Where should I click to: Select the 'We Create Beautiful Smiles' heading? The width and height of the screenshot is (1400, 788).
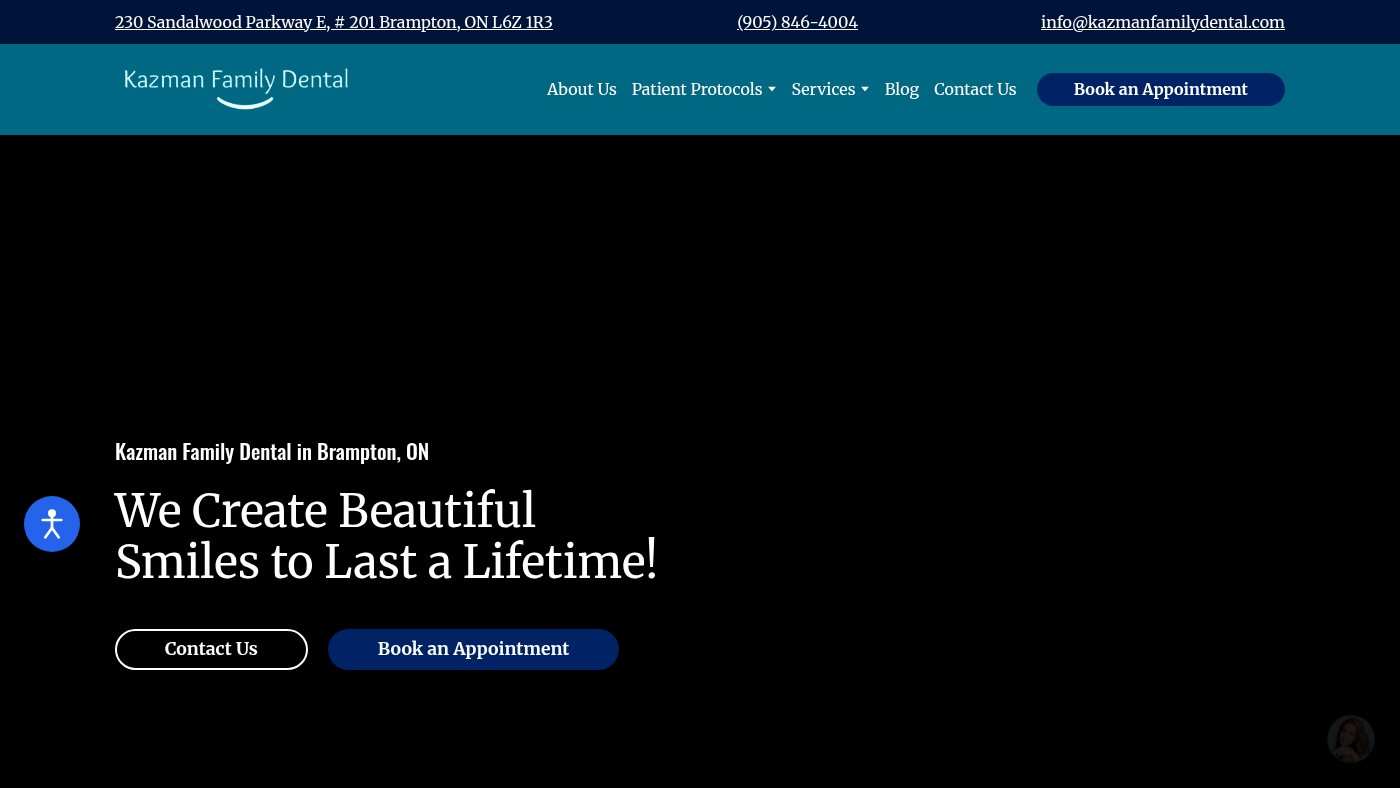click(x=386, y=536)
